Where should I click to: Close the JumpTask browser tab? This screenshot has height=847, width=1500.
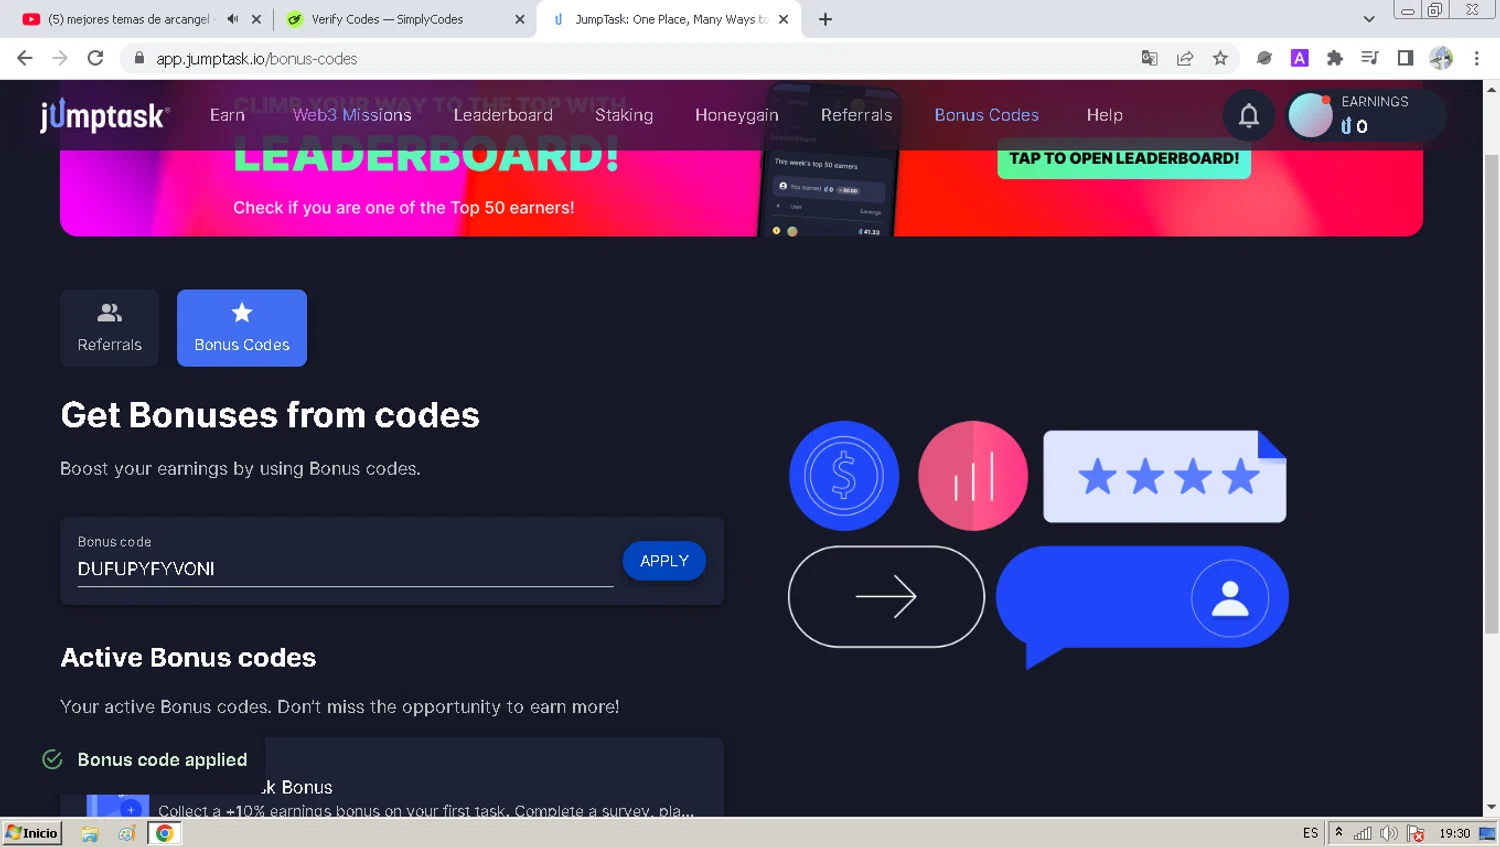pyautogui.click(x=783, y=19)
